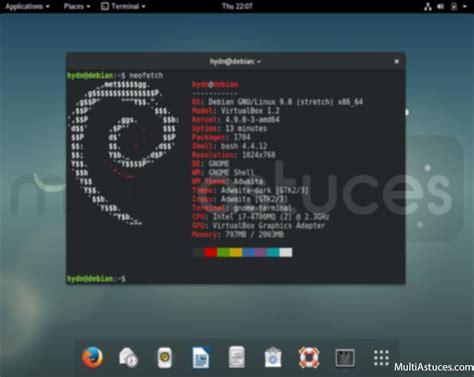Select the Terminal icon in the dock

coord(345,358)
